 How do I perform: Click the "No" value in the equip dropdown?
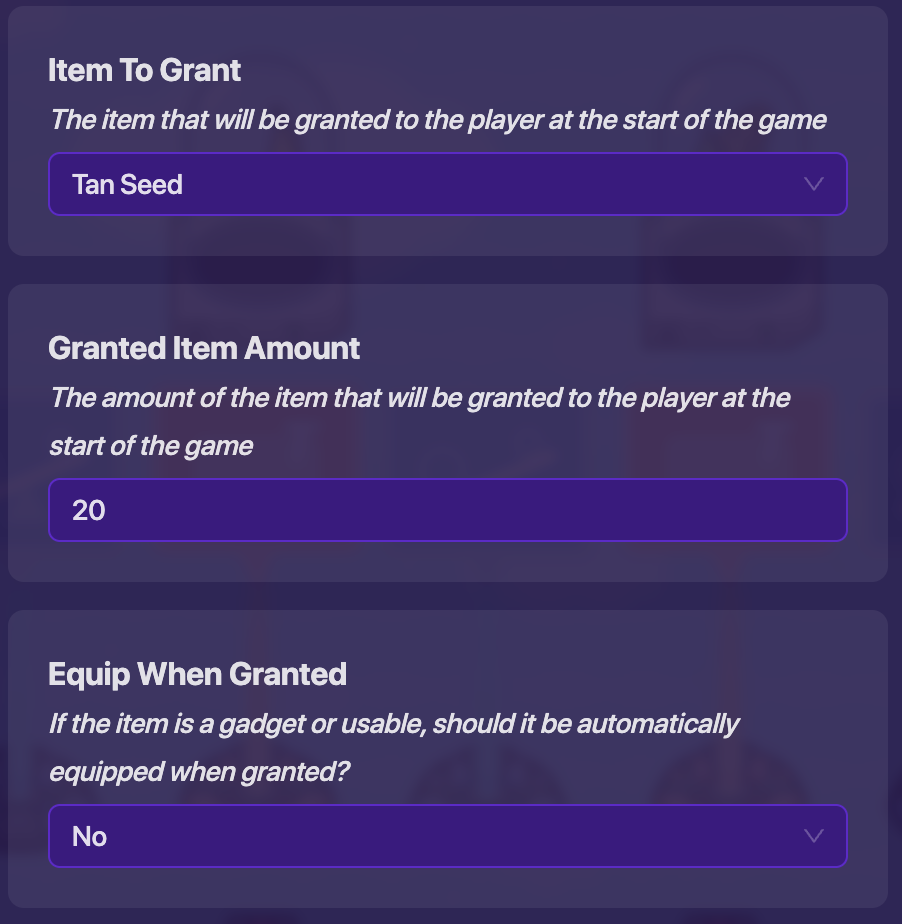(90, 837)
